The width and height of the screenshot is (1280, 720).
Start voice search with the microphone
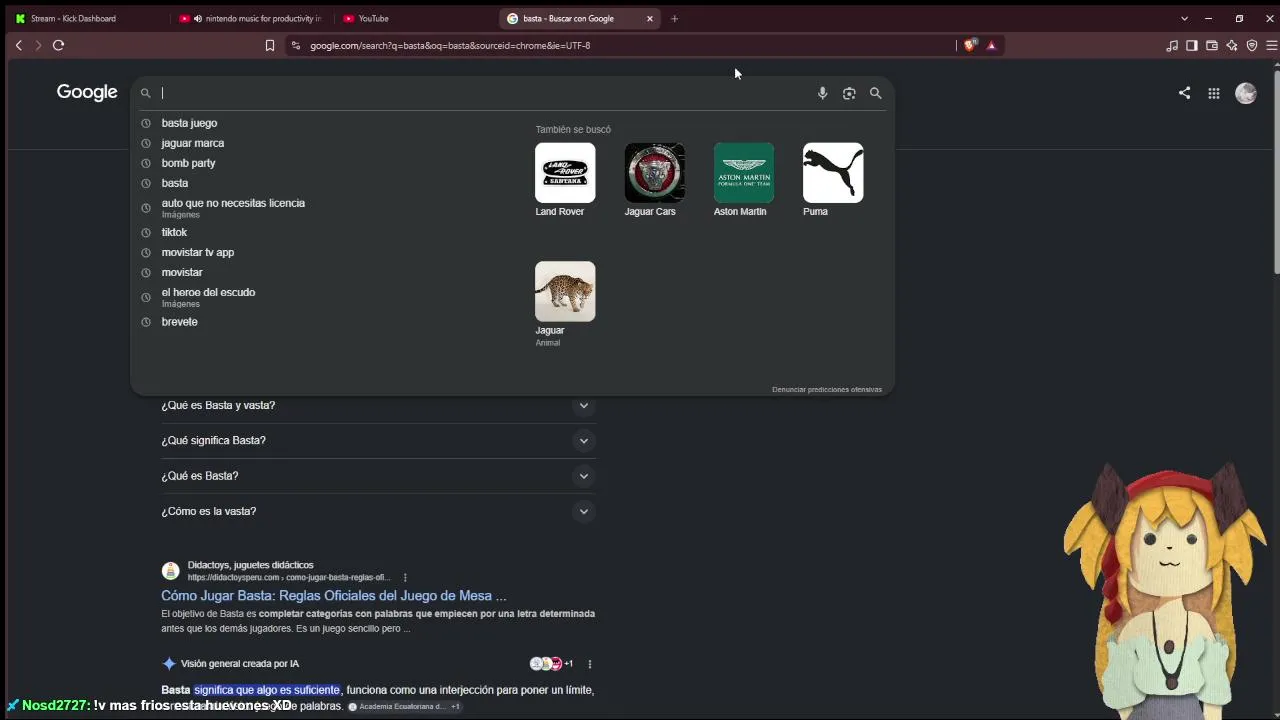pyautogui.click(x=822, y=93)
